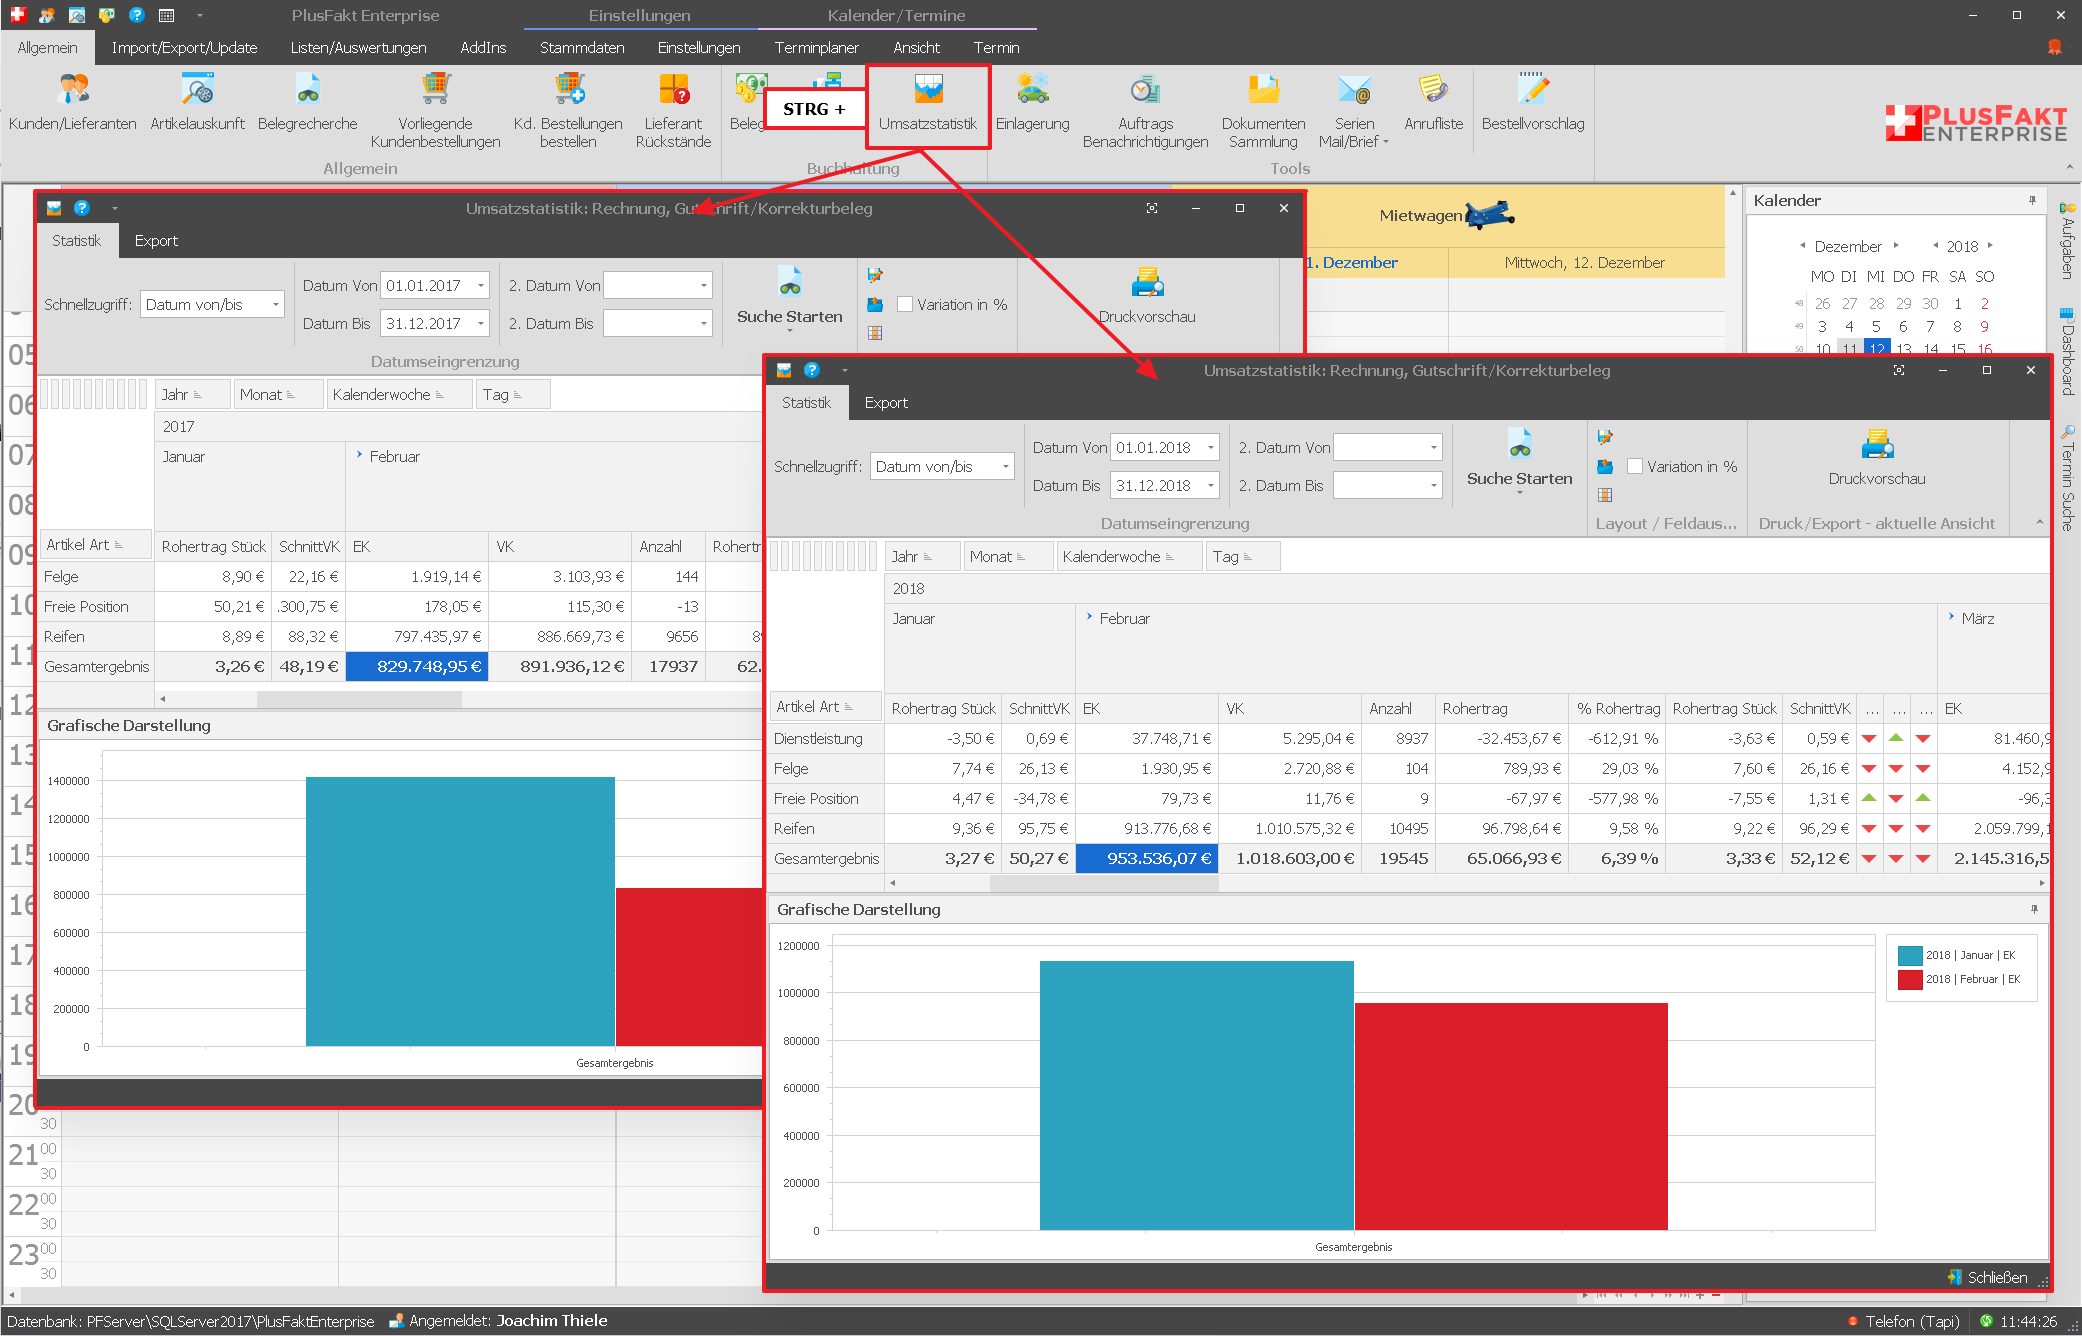Click the 2018 Januar EK legend swatch
The height and width of the screenshot is (1336, 2082).
1910,955
